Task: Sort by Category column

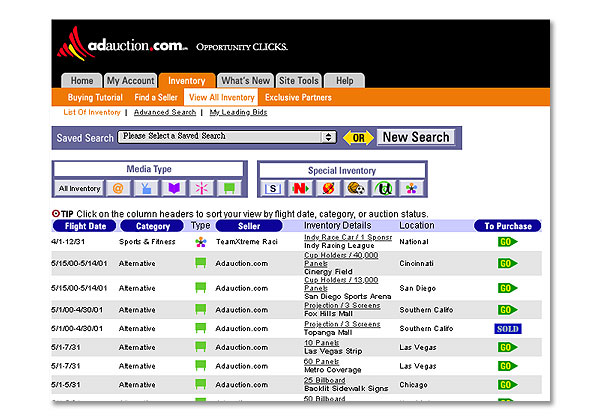Action: point(152,226)
